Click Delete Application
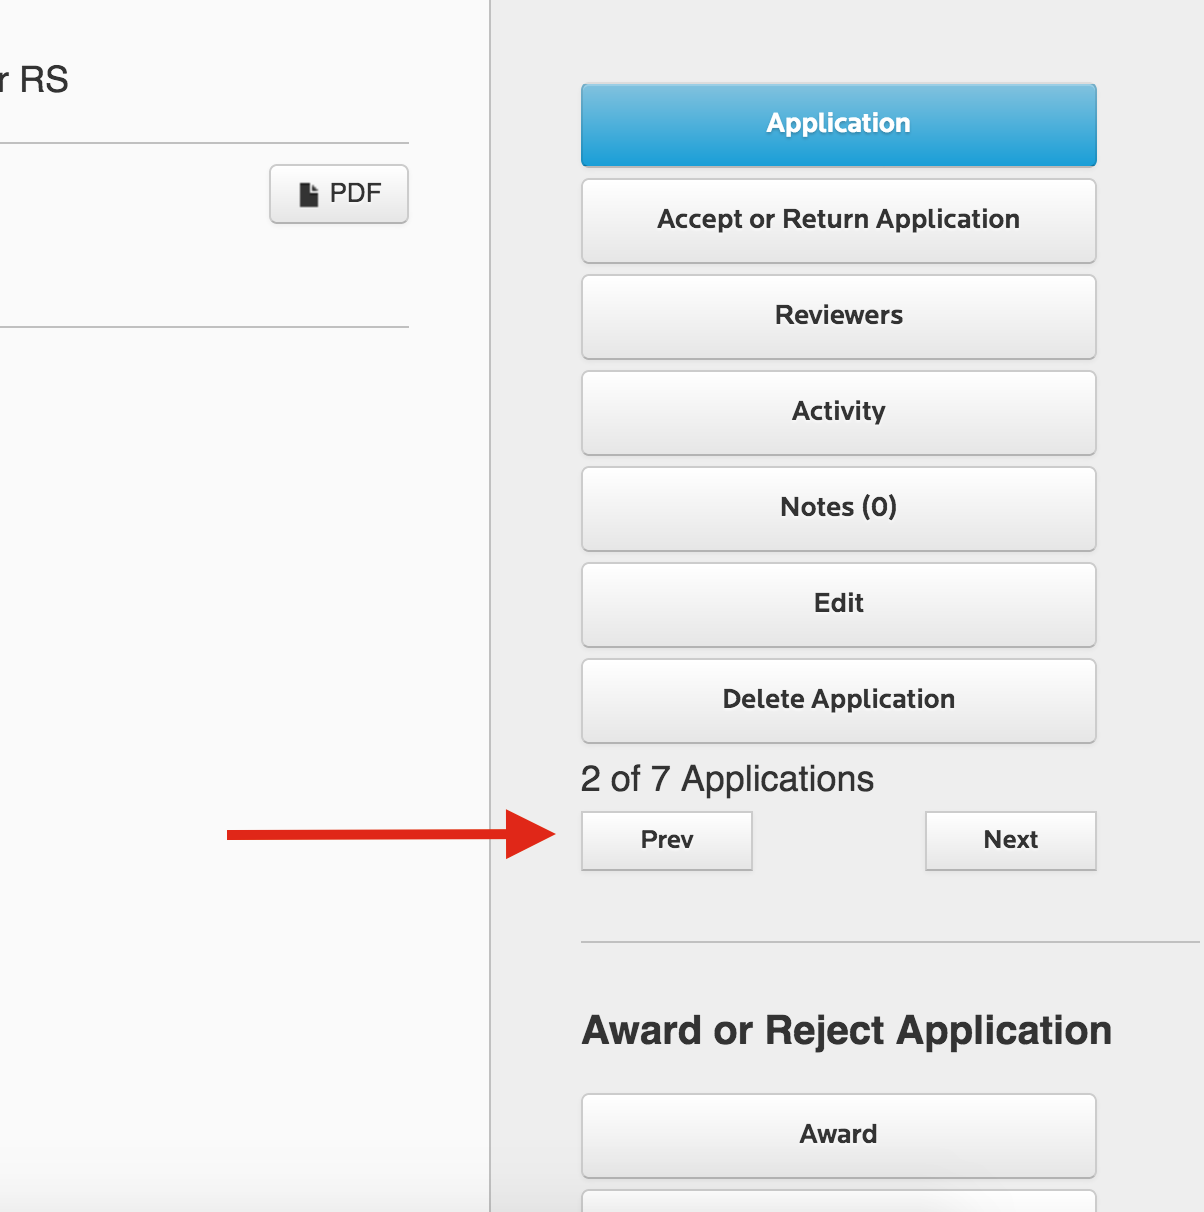Viewport: 1204px width, 1212px height. 838,700
